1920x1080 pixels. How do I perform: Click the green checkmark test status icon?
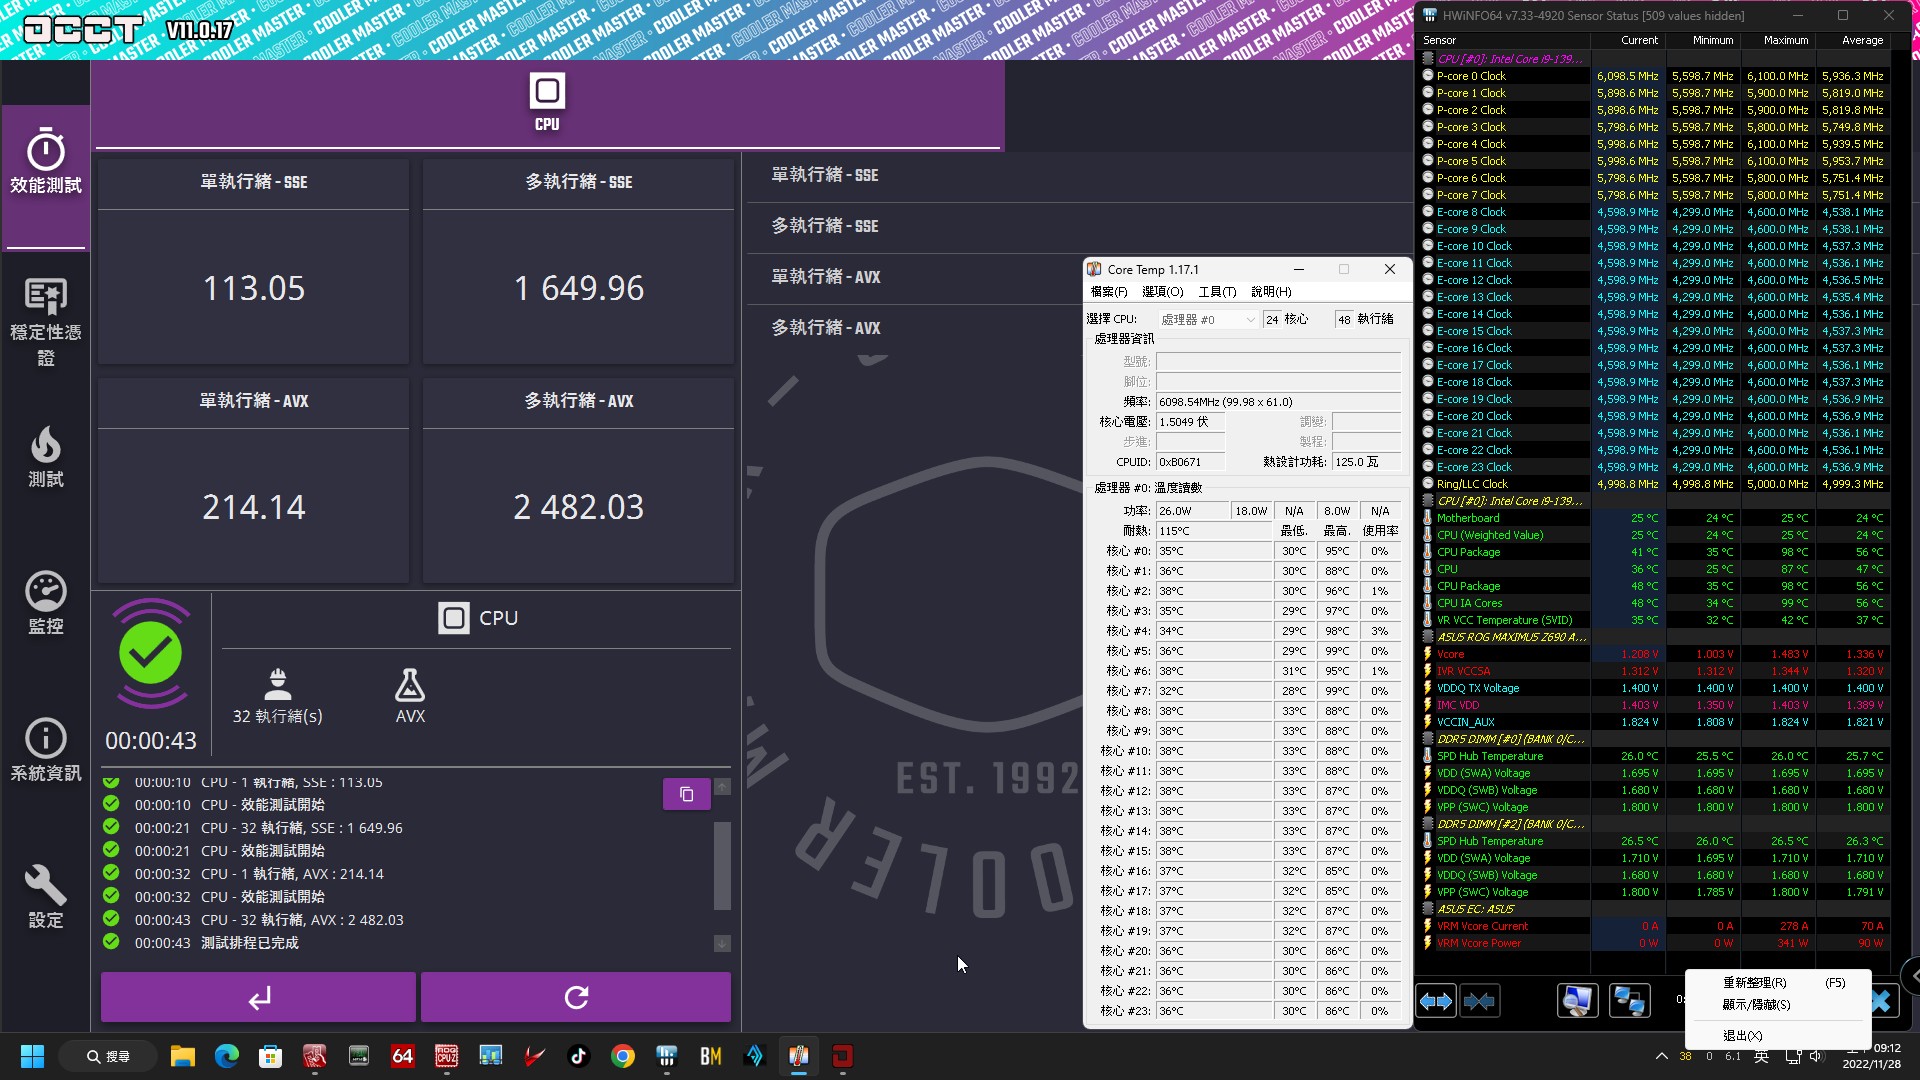point(151,653)
